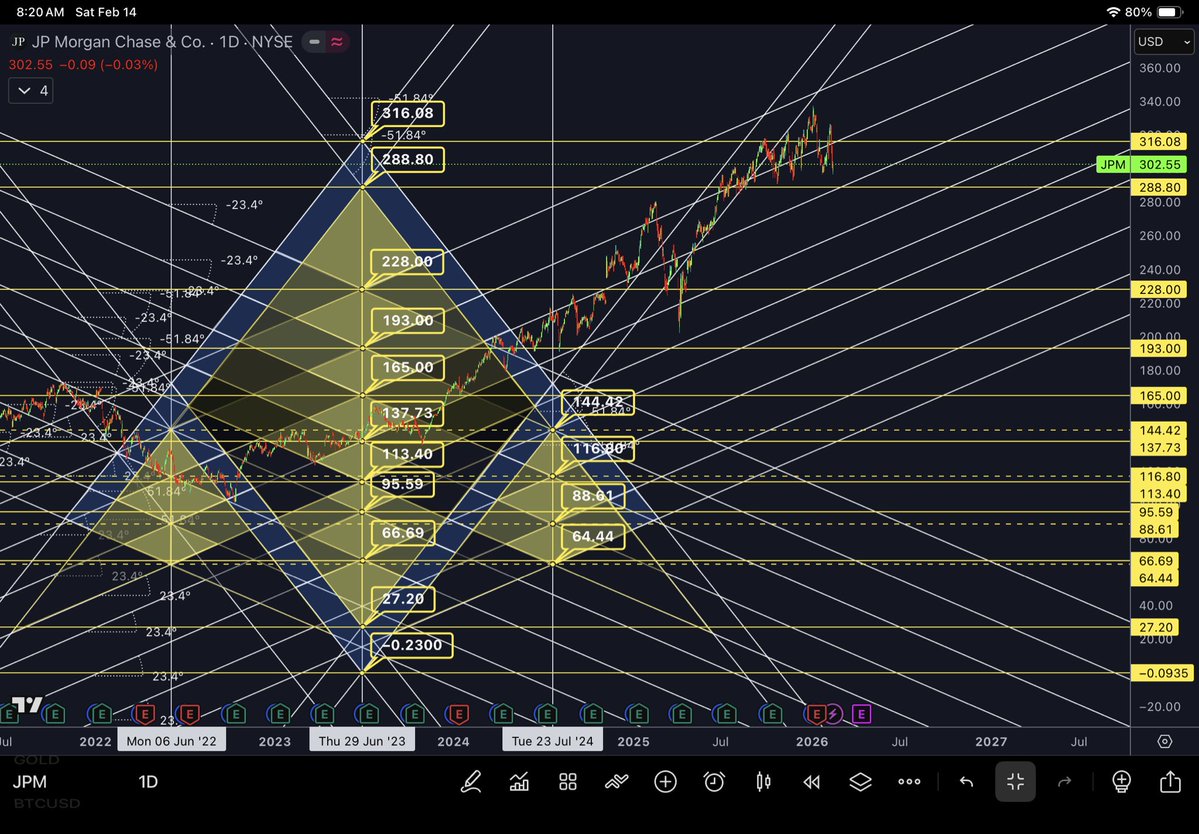Image resolution: width=1199 pixels, height=834 pixels.
Task: Tap the 2026 label on time axis
Action: [811, 742]
